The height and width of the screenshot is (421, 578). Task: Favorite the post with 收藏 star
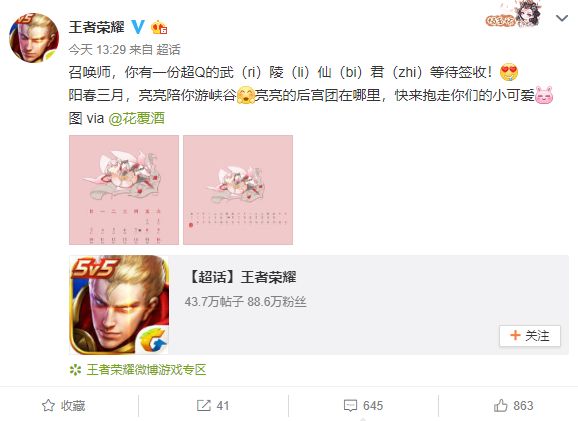63,406
